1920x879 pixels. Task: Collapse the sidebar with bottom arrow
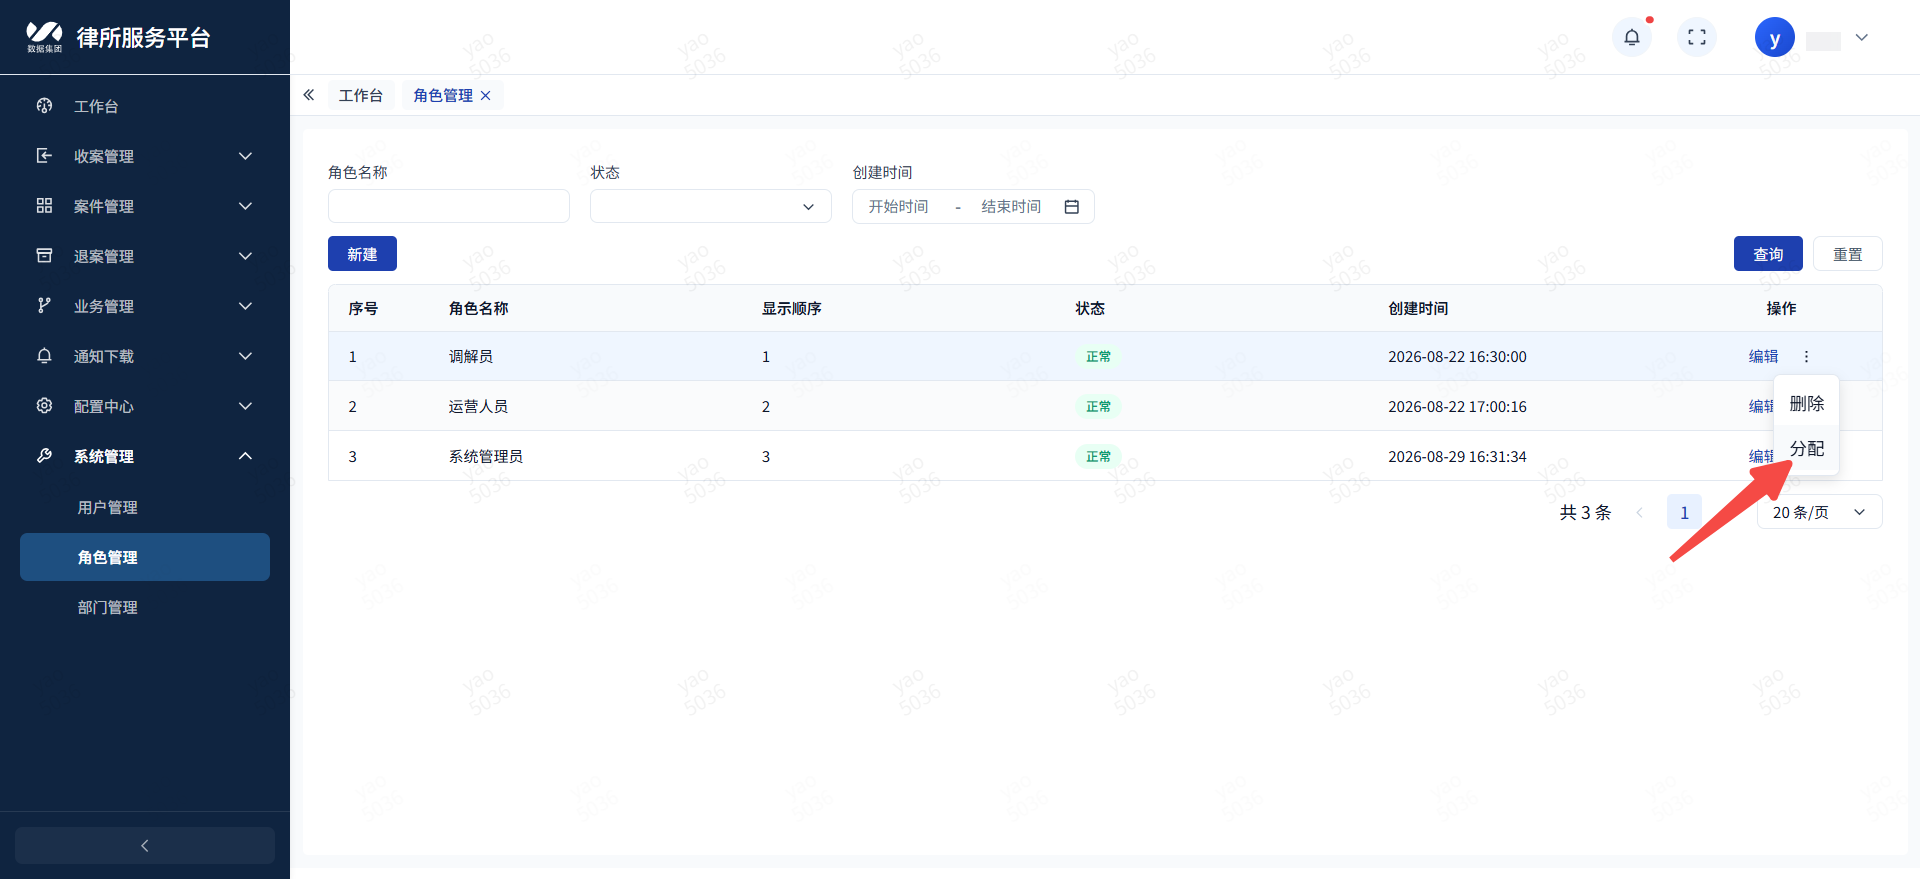pos(145,846)
